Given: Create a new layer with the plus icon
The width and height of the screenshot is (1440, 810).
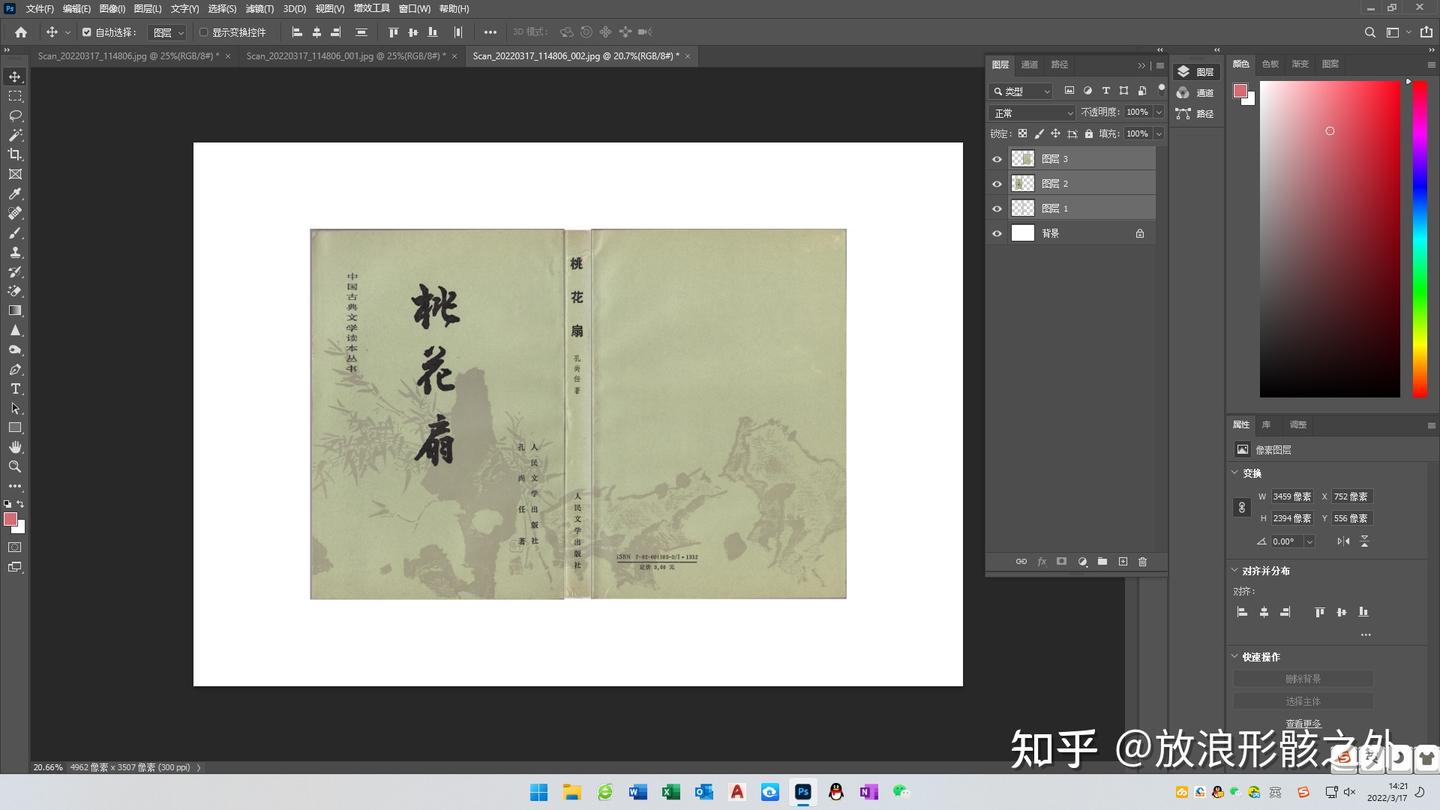Looking at the screenshot, I should click(1123, 562).
